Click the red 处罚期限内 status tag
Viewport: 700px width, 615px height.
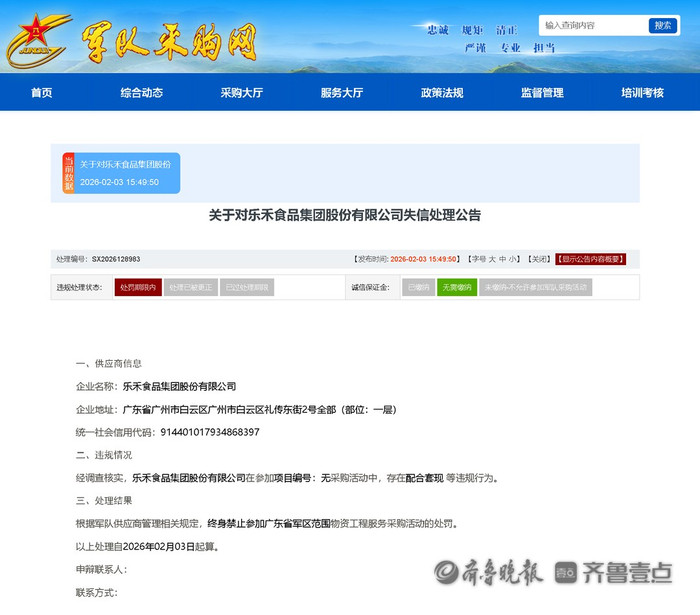(138, 287)
